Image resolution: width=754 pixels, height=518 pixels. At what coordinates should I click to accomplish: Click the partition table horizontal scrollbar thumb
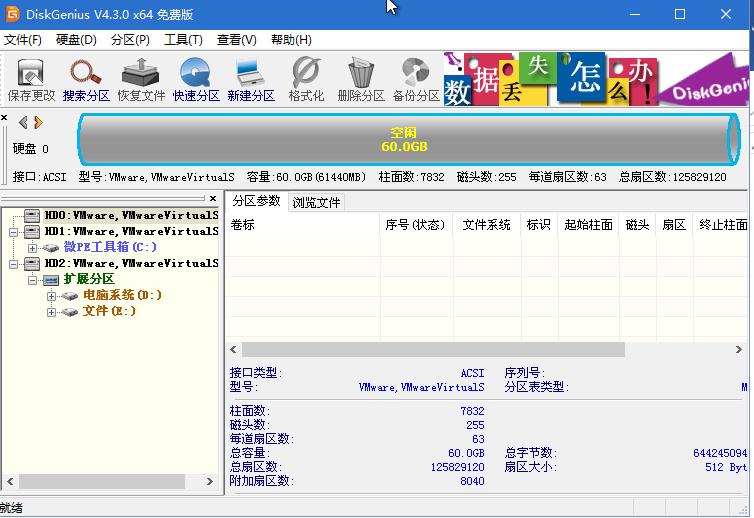coord(433,350)
